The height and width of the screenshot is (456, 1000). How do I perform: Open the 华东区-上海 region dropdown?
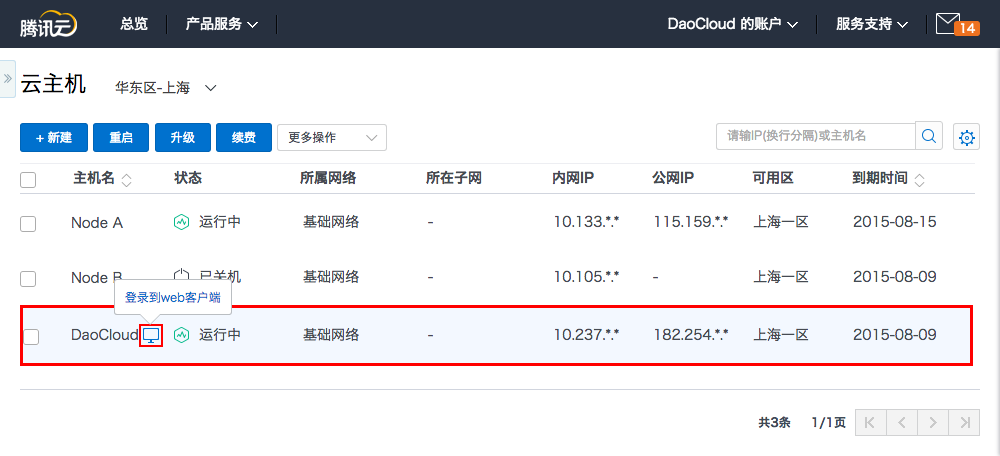pos(166,88)
